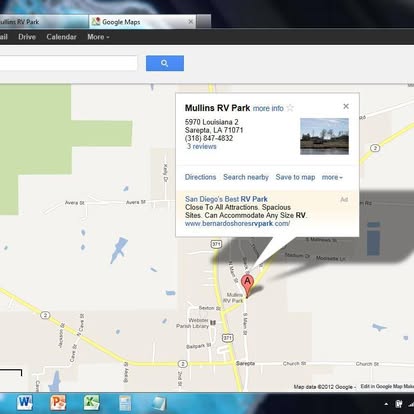The width and height of the screenshot is (414, 414).
Task: Switch to the Google Maps browser tab
Action: (143, 22)
